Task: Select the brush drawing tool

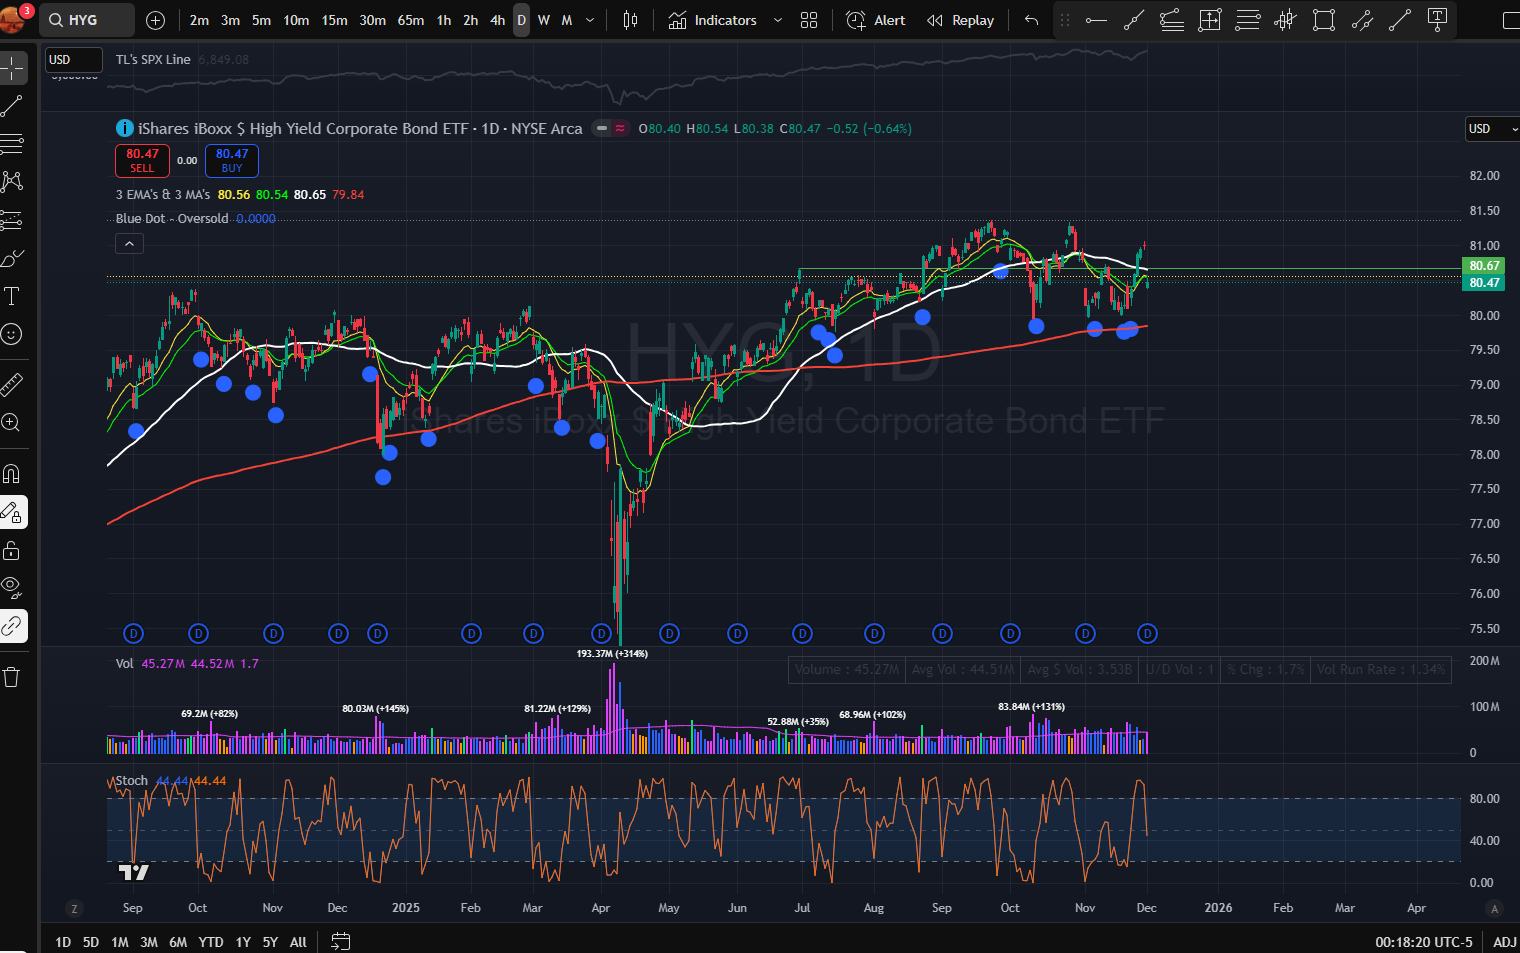Action: [12, 258]
